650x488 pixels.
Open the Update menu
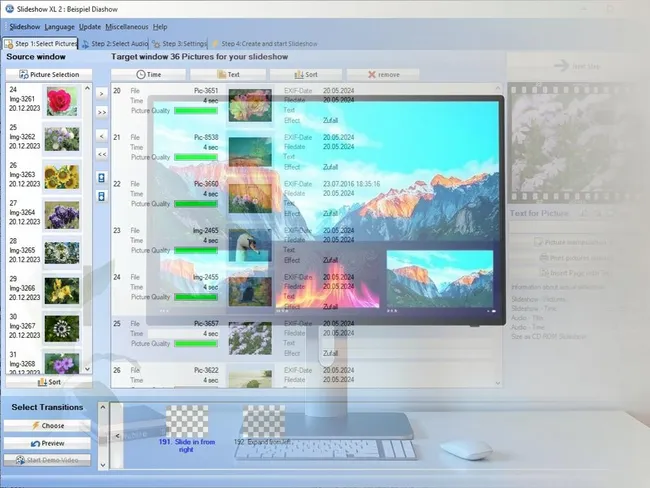(x=90, y=27)
